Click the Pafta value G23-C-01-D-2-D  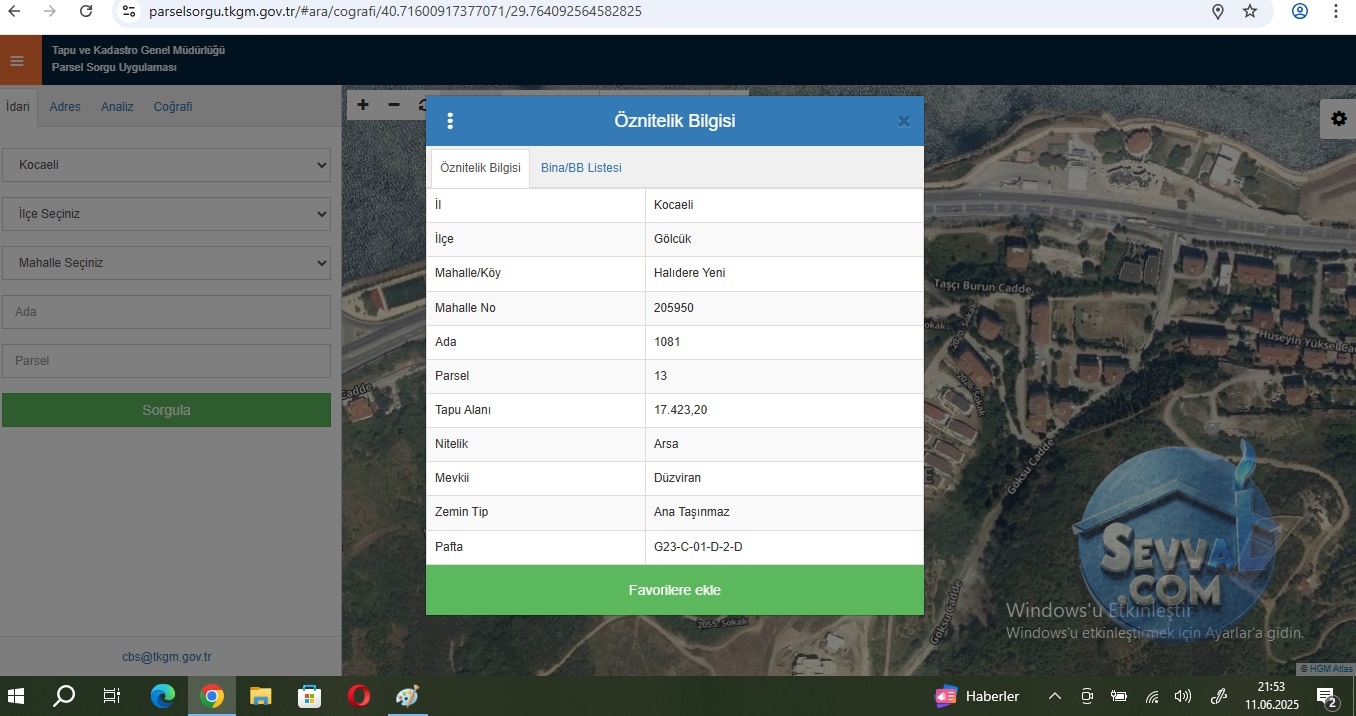pyautogui.click(x=698, y=547)
